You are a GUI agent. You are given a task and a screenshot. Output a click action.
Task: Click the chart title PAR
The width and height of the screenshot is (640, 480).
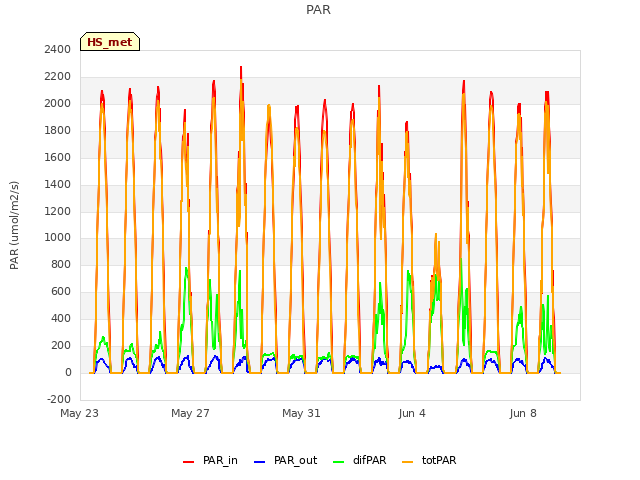318,10
